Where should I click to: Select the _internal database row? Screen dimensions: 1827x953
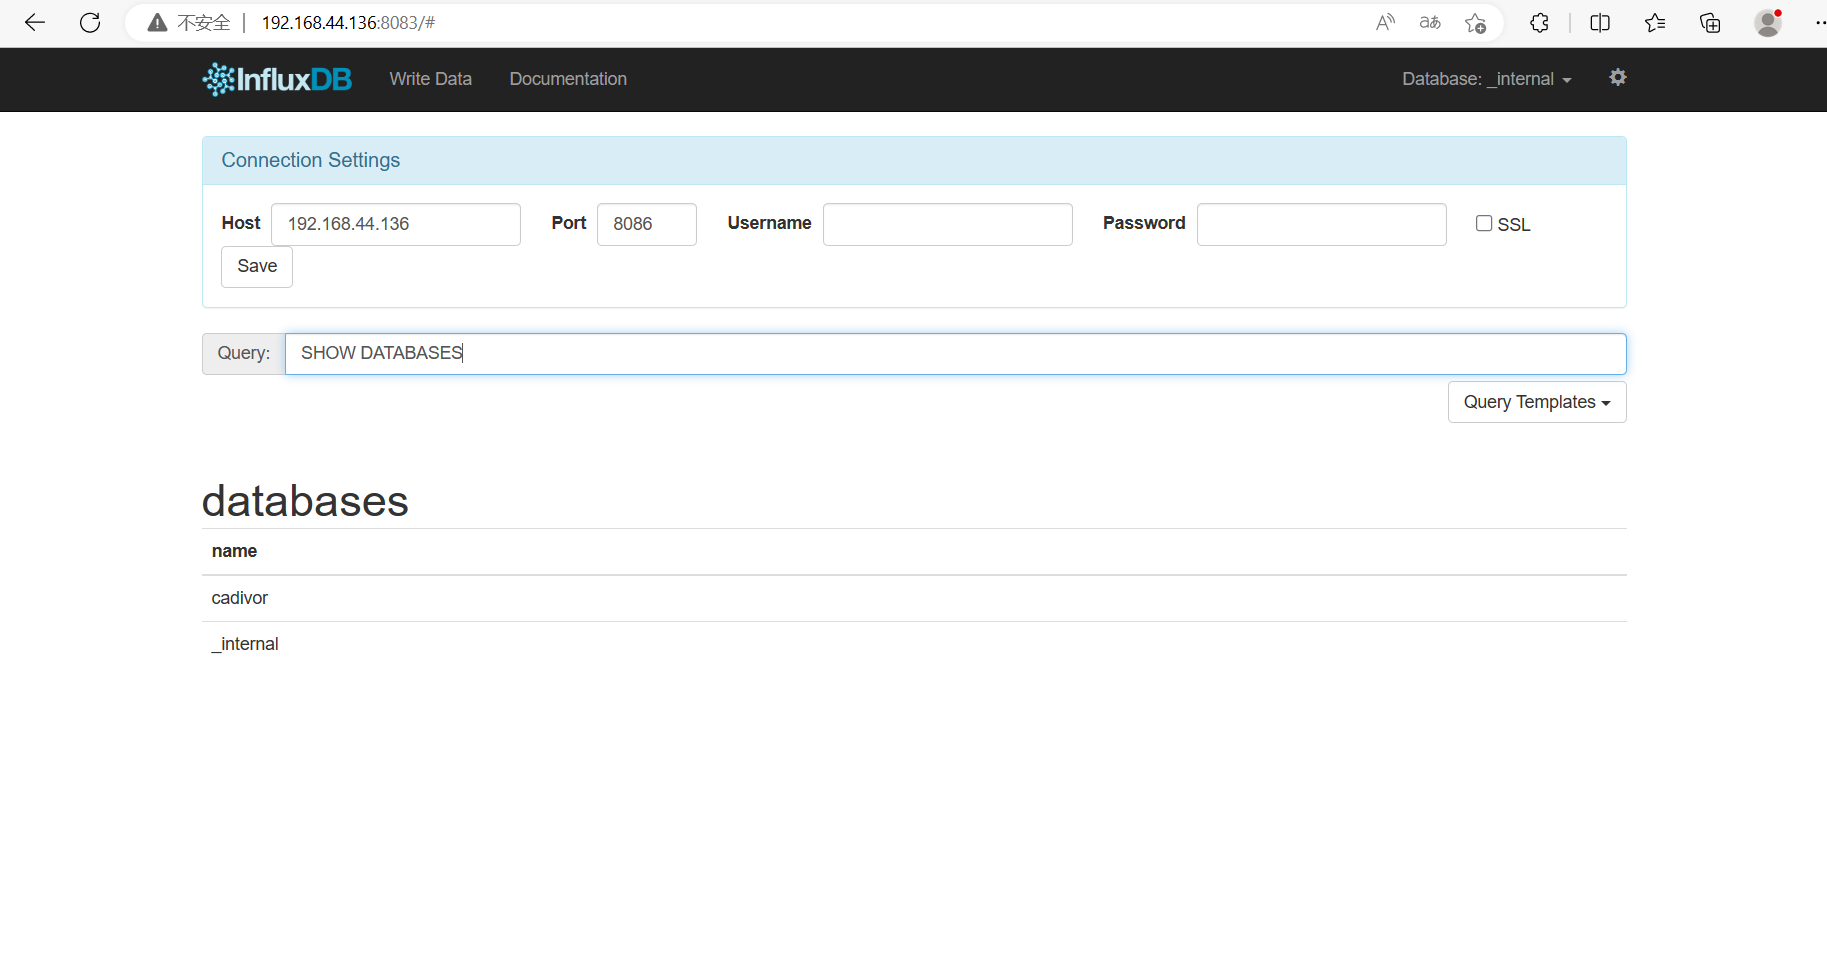[914, 644]
